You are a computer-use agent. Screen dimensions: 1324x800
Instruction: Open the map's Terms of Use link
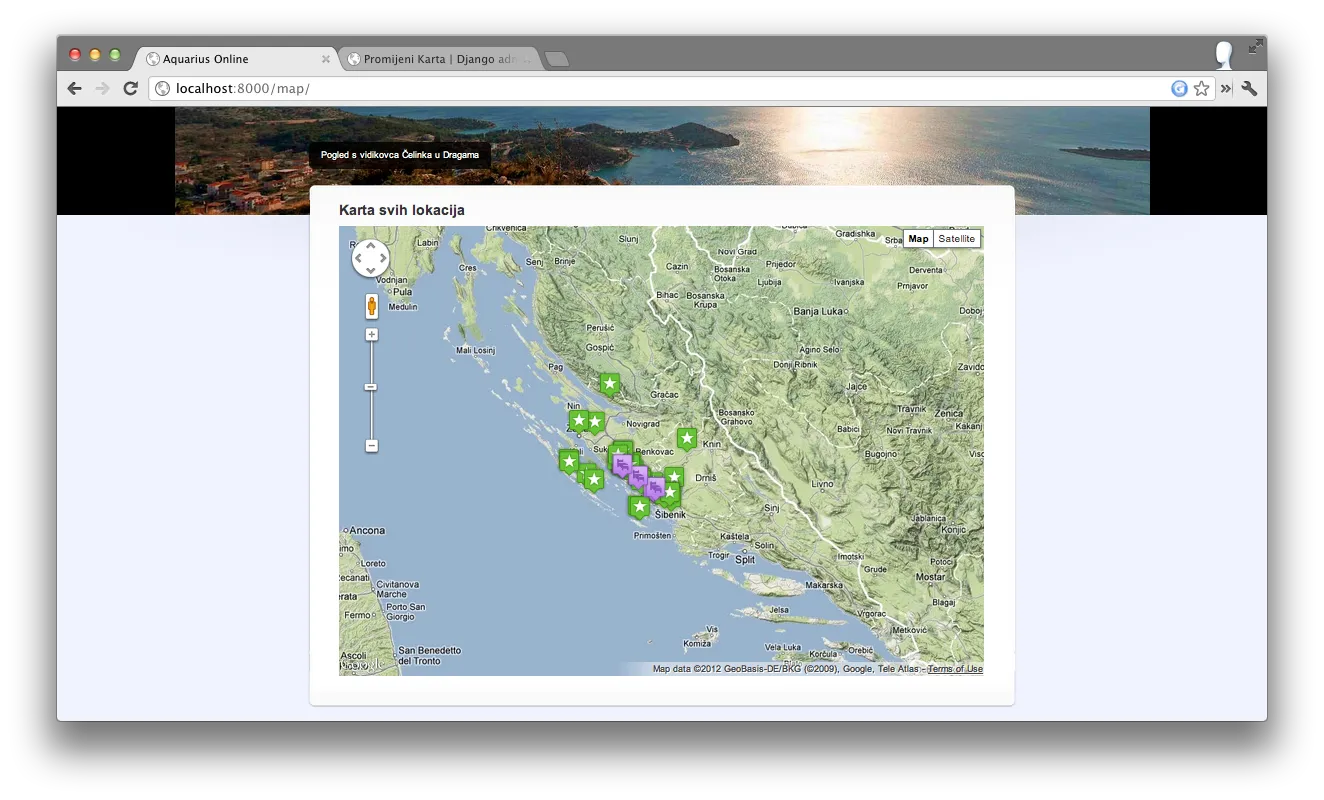954,669
